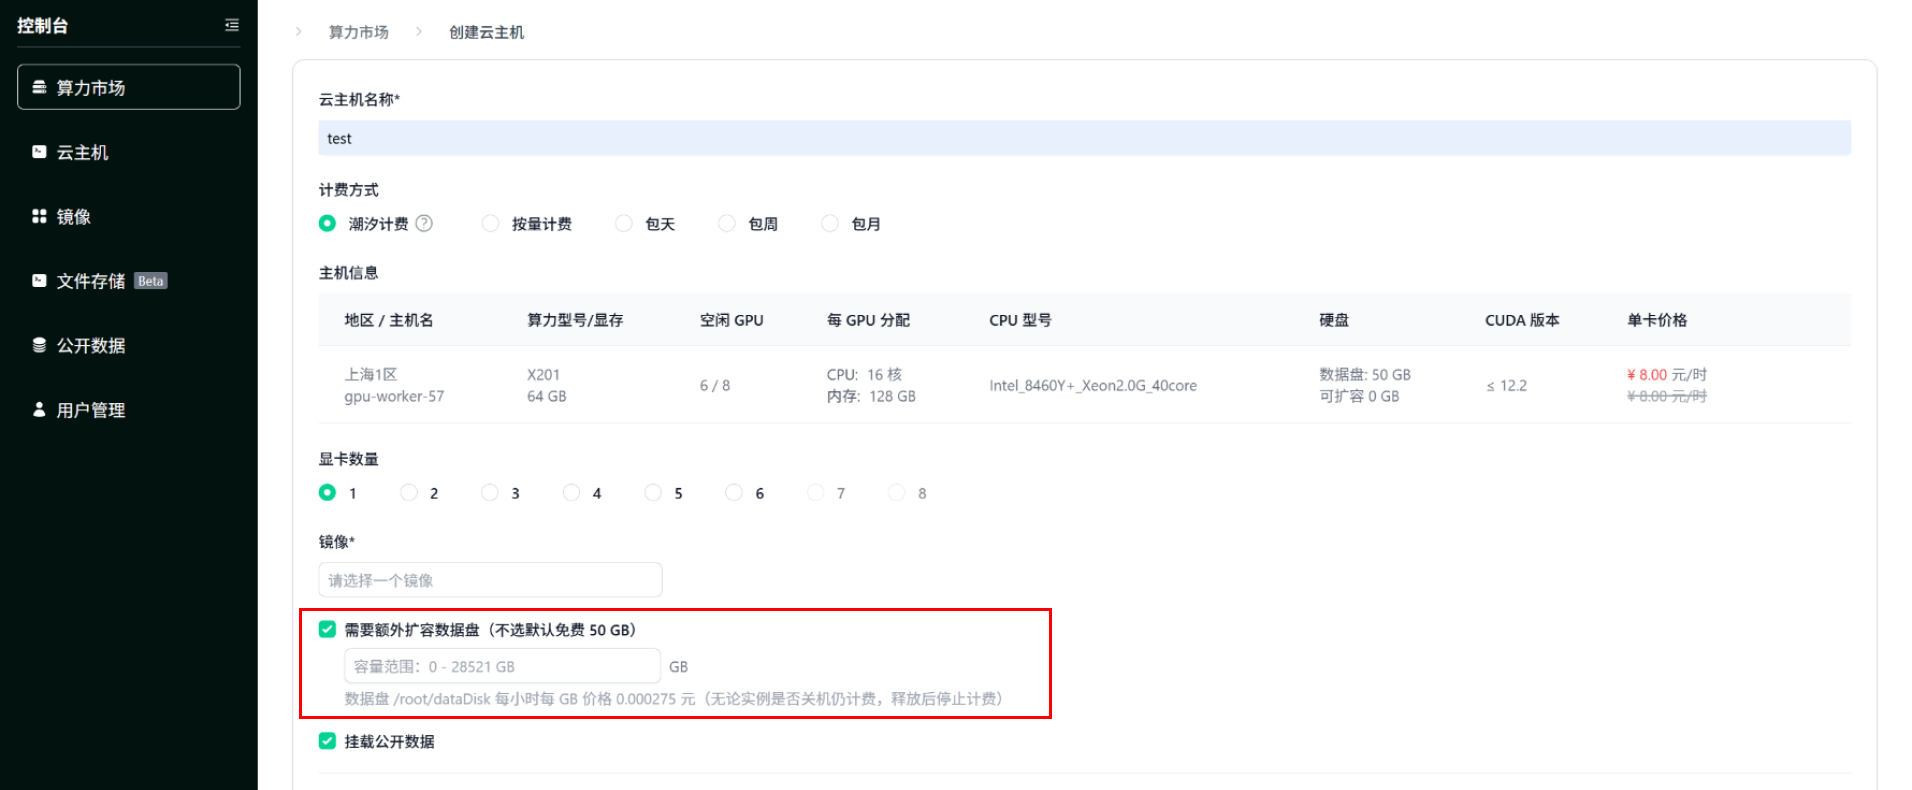Click the 算力型号/显存 column header
Image resolution: width=1912 pixels, height=790 pixels.
(x=575, y=320)
